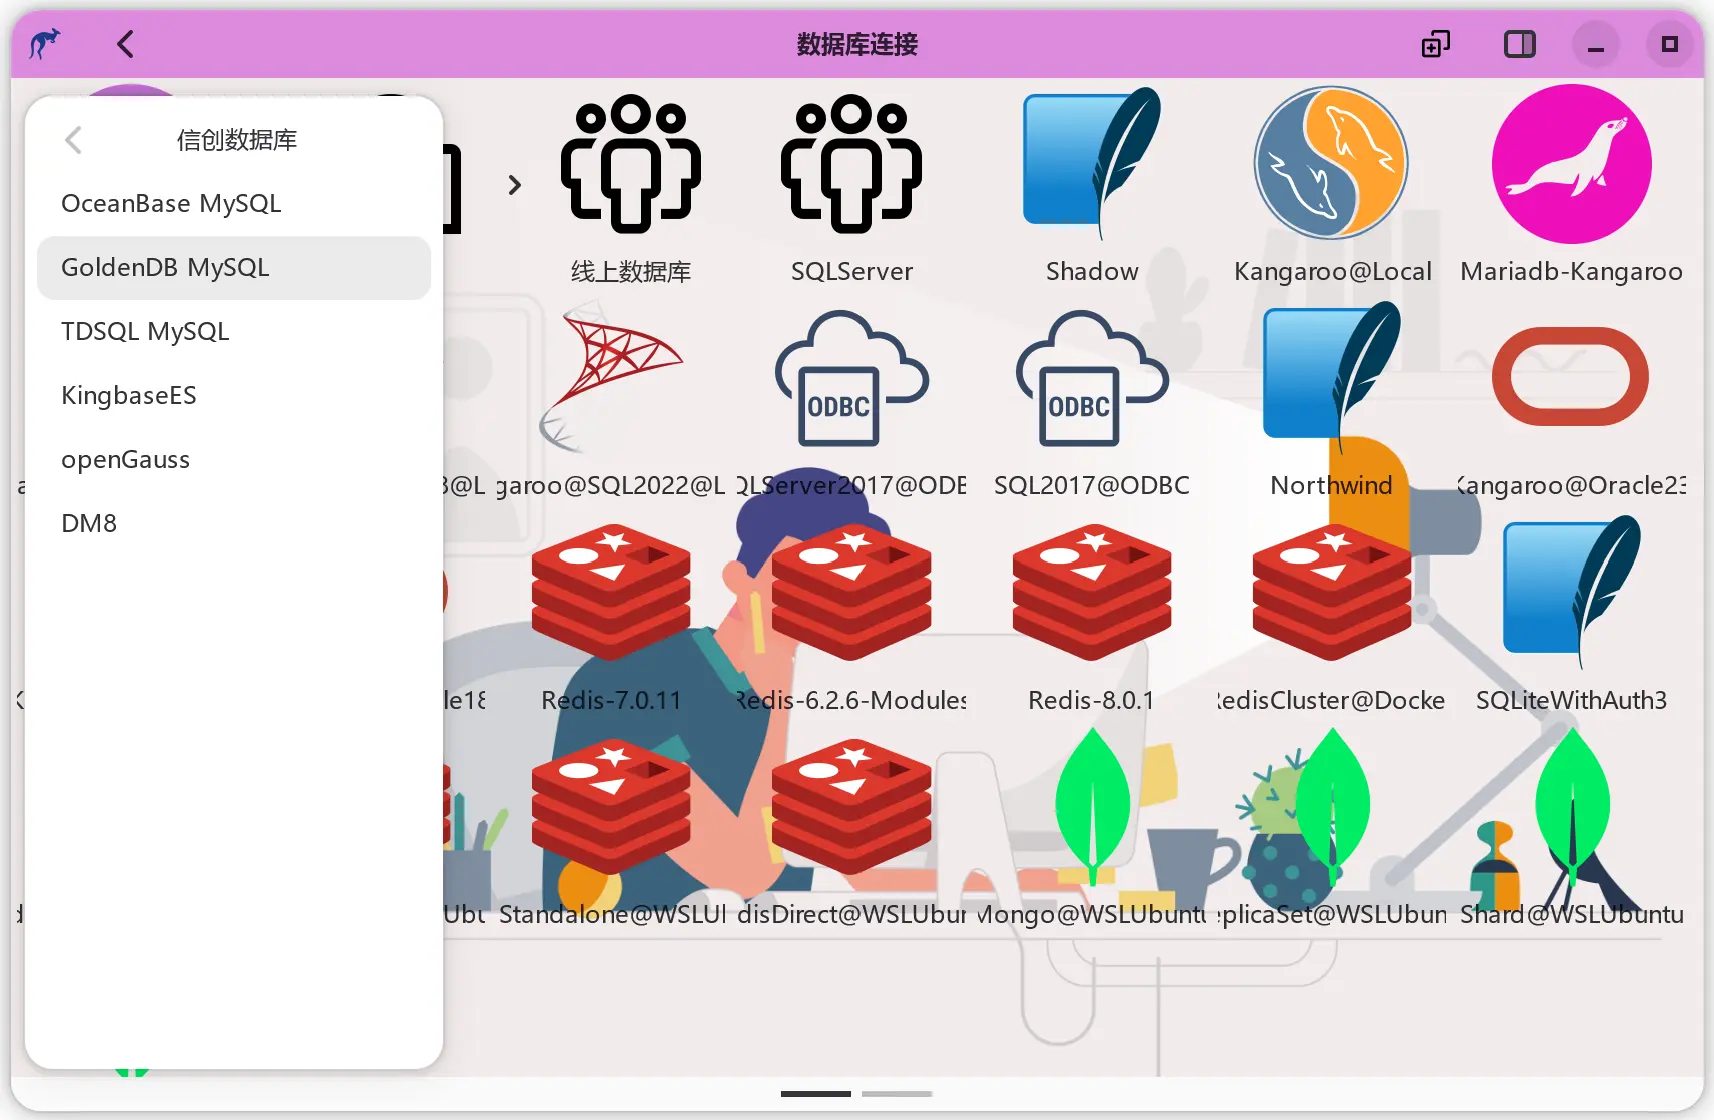Choose KingbaseES in the menu
Viewport: 1714px width, 1120px height.
(x=234, y=396)
